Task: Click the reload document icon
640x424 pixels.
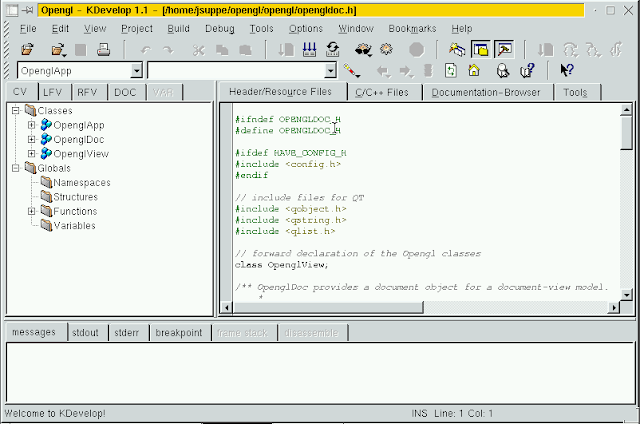Action: coord(451,71)
